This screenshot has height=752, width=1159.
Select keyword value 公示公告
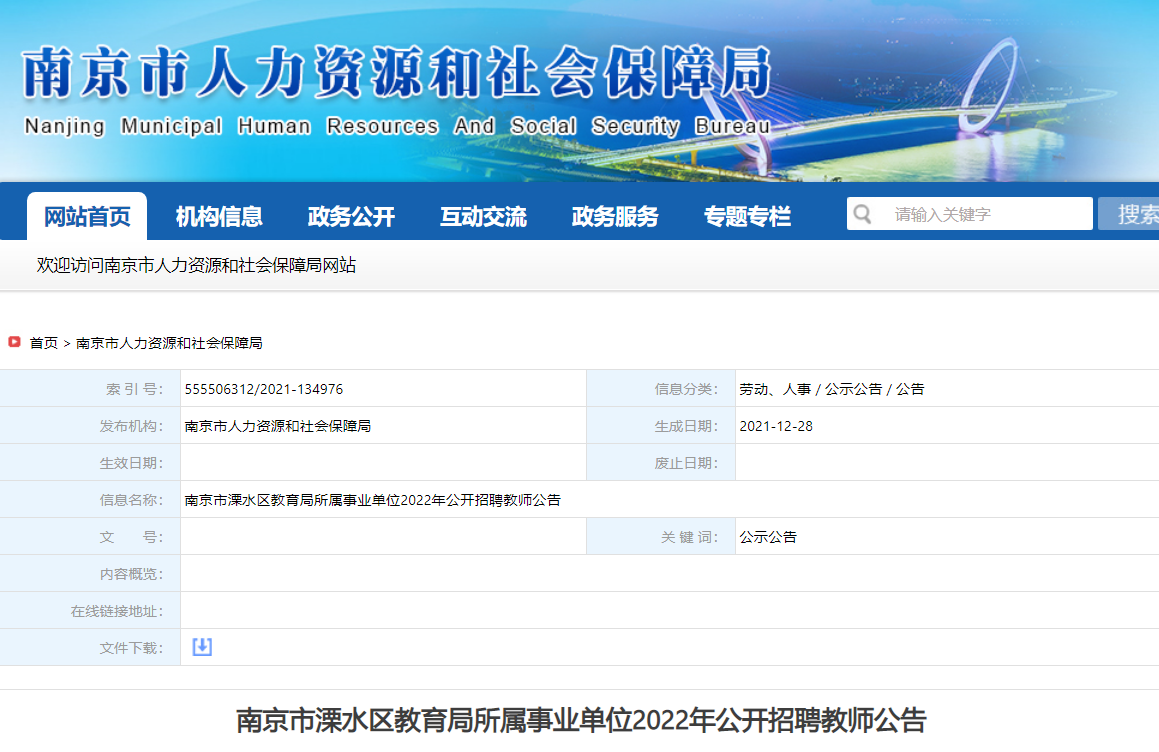click(768, 537)
